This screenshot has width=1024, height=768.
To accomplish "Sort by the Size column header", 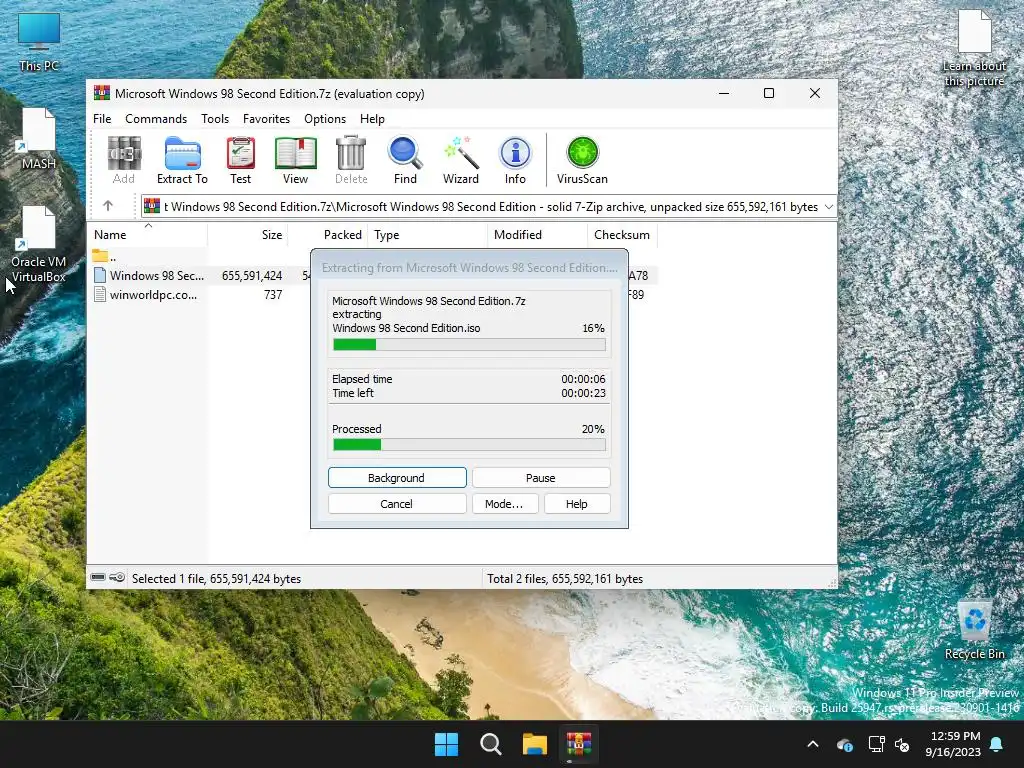I will (x=248, y=235).
